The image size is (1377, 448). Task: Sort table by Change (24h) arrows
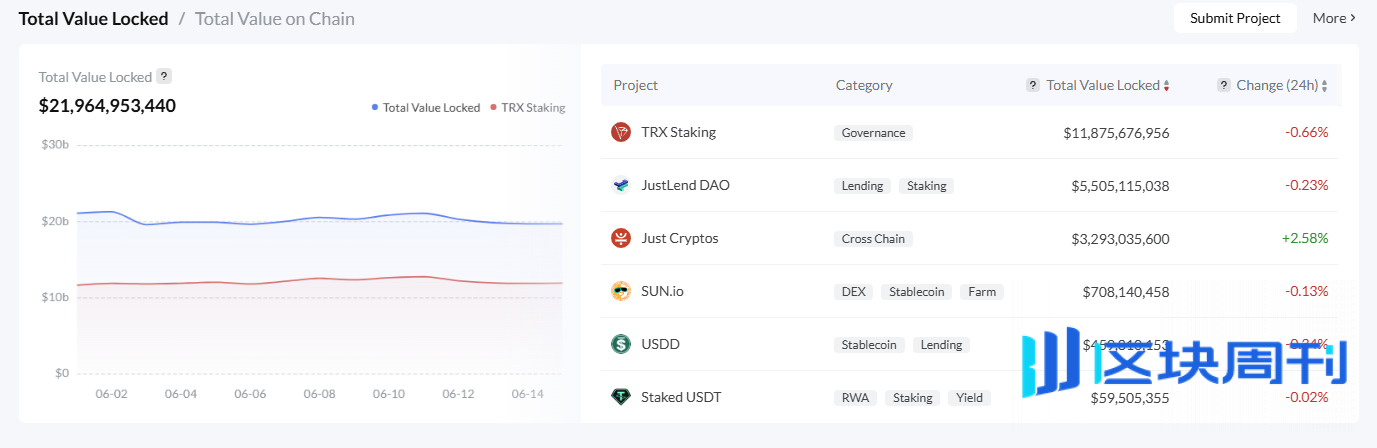click(x=1325, y=86)
